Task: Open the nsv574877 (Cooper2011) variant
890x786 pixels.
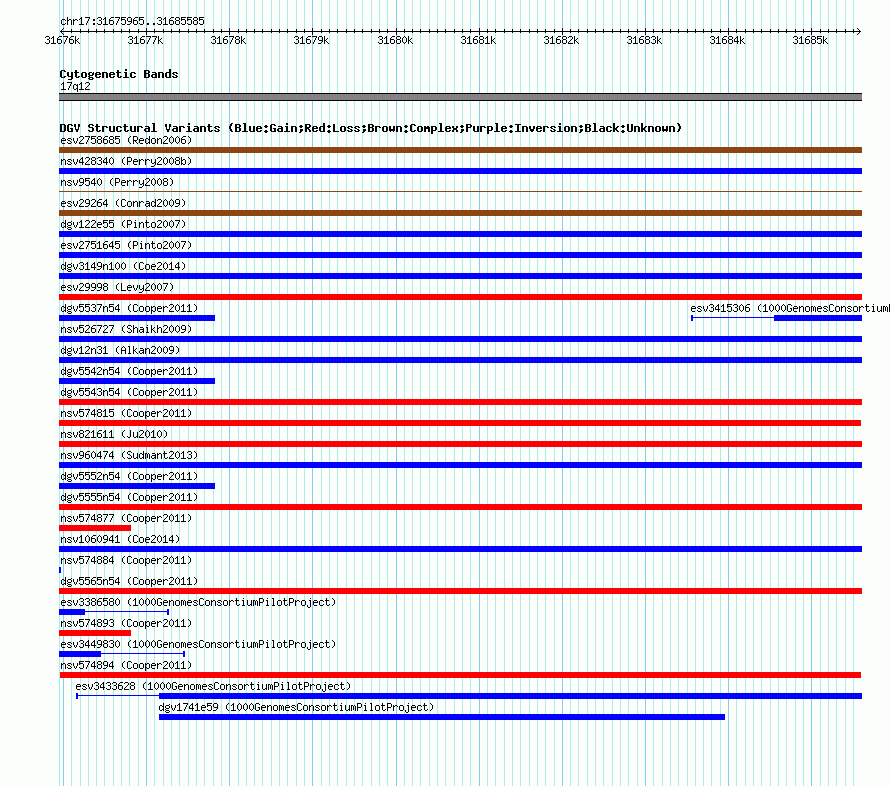Action: pos(126,518)
